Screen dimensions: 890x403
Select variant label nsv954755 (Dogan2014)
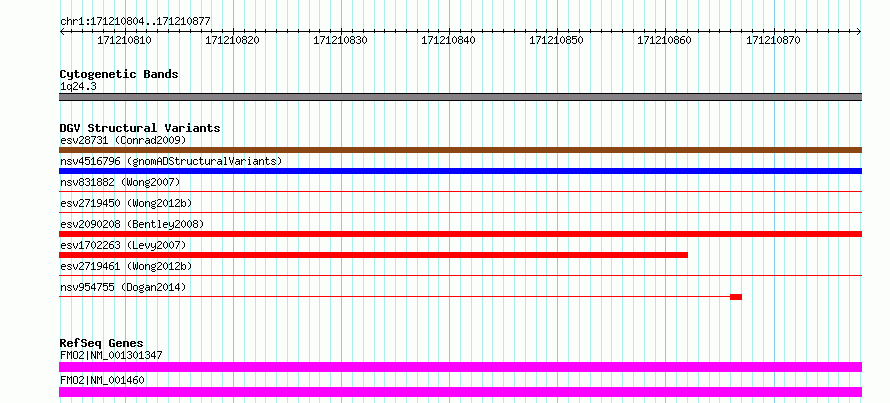click(123, 287)
